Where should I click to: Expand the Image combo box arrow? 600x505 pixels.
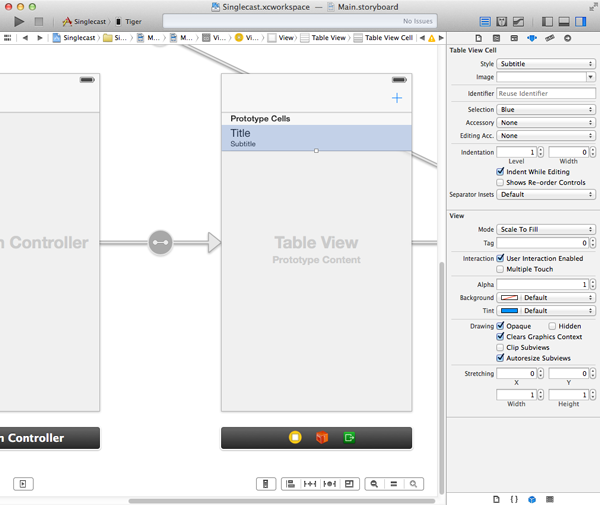(x=591, y=77)
